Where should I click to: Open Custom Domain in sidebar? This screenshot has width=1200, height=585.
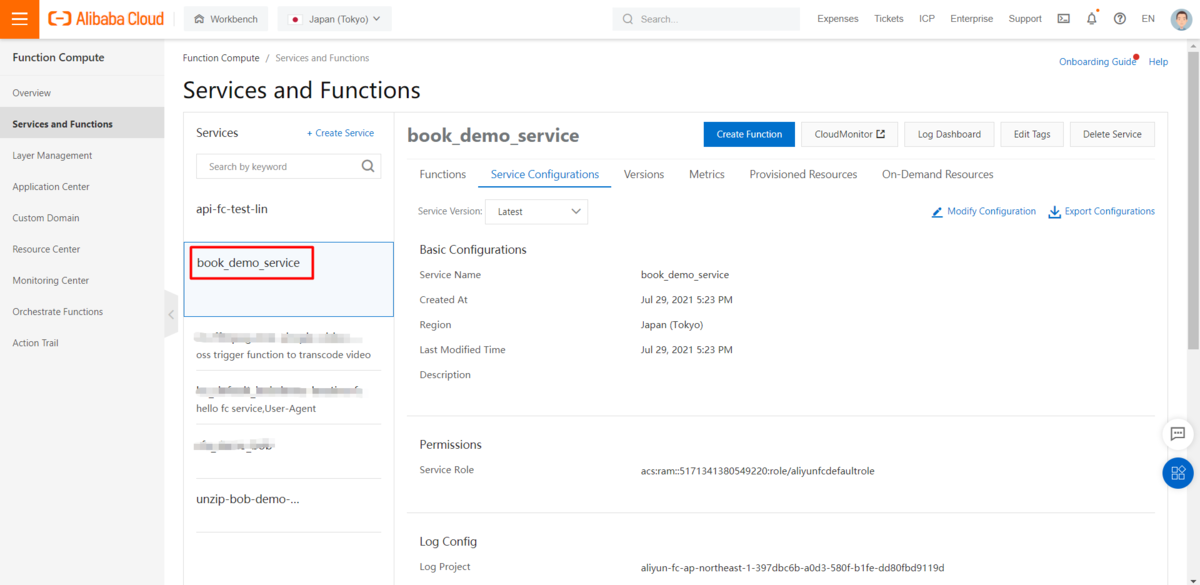click(x=82, y=218)
